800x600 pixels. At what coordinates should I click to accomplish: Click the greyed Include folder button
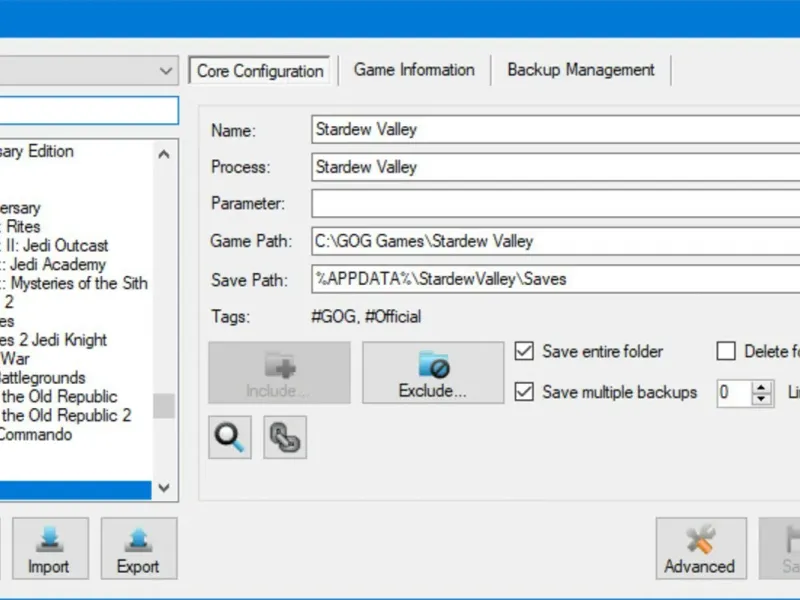click(279, 372)
